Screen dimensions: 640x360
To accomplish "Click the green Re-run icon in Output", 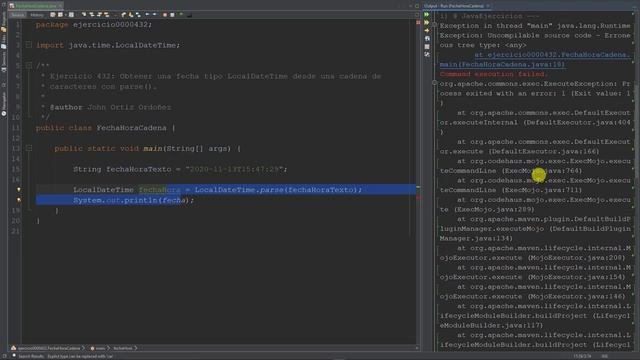I will (427, 15).
